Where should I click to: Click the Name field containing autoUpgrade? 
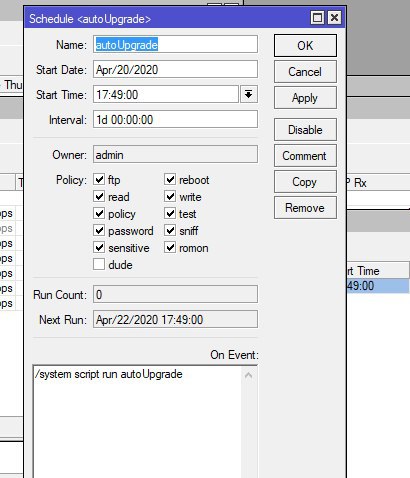click(x=175, y=44)
